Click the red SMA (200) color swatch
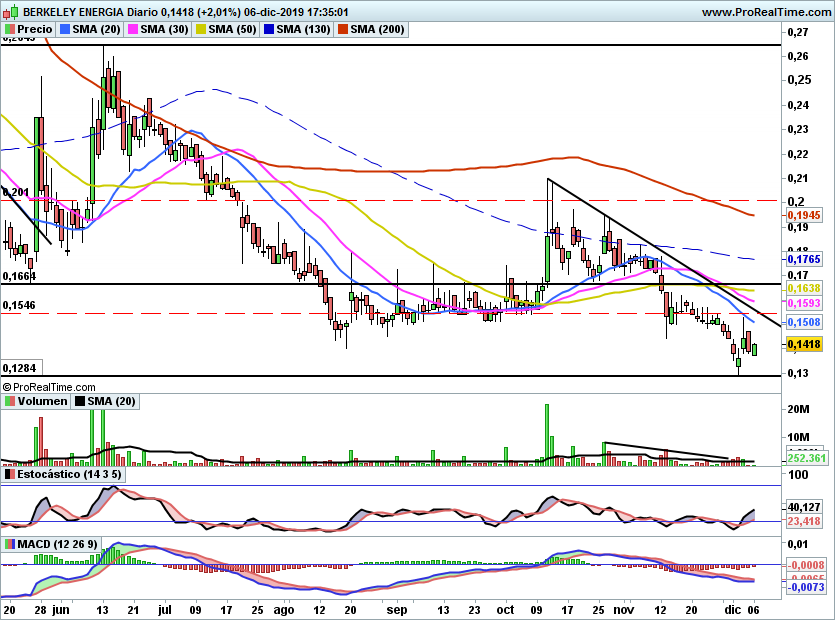This screenshot has height=620, width=835. click(343, 29)
